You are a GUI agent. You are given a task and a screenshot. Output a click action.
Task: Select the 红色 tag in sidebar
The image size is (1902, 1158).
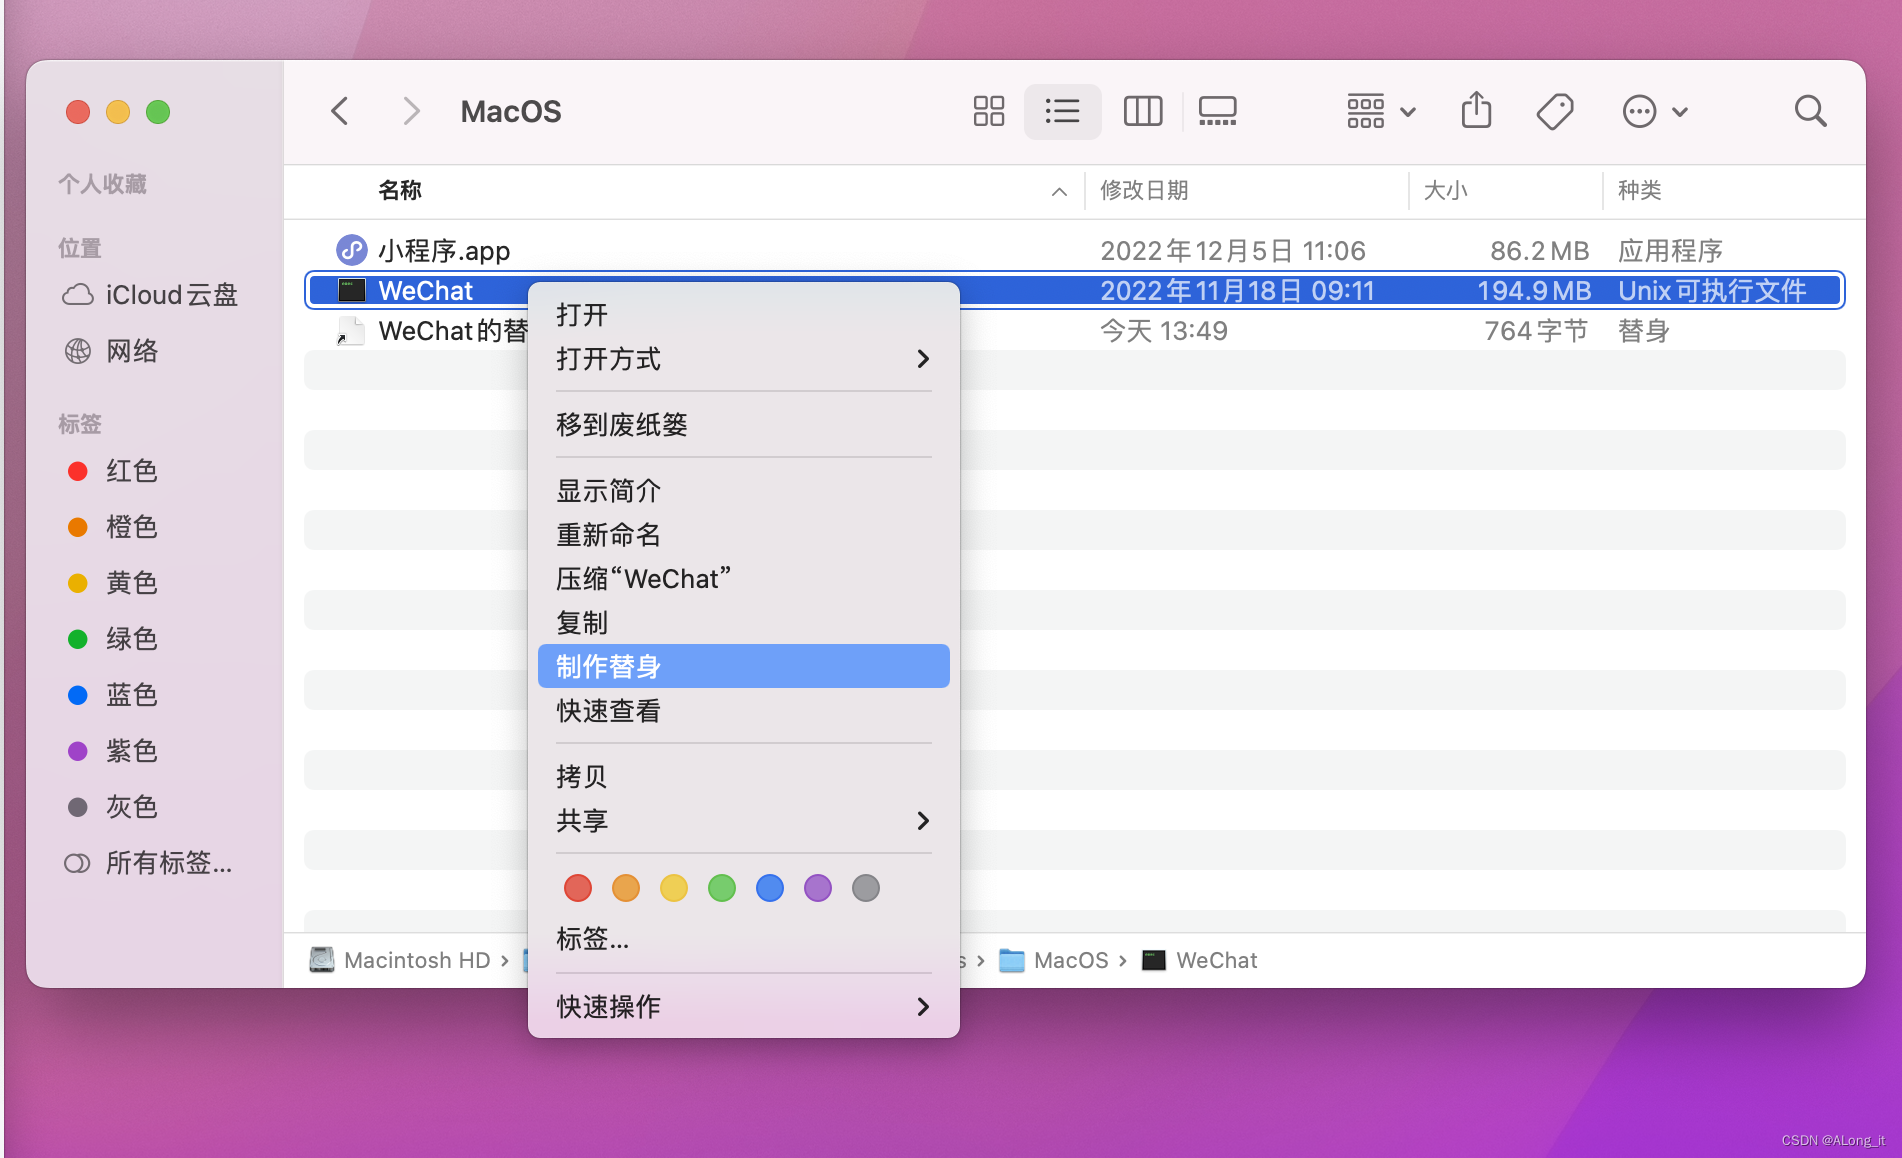coord(112,471)
